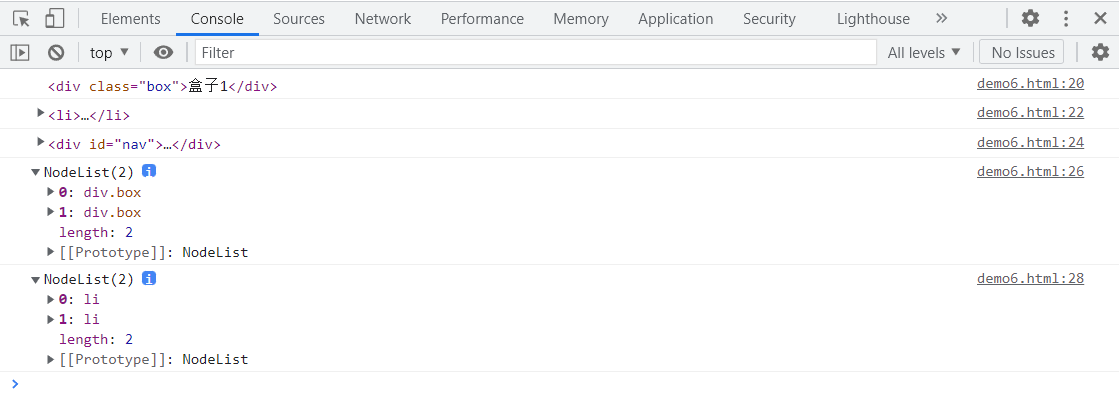
Task: Click info badge next to first NodeList(2)
Action: (x=148, y=171)
